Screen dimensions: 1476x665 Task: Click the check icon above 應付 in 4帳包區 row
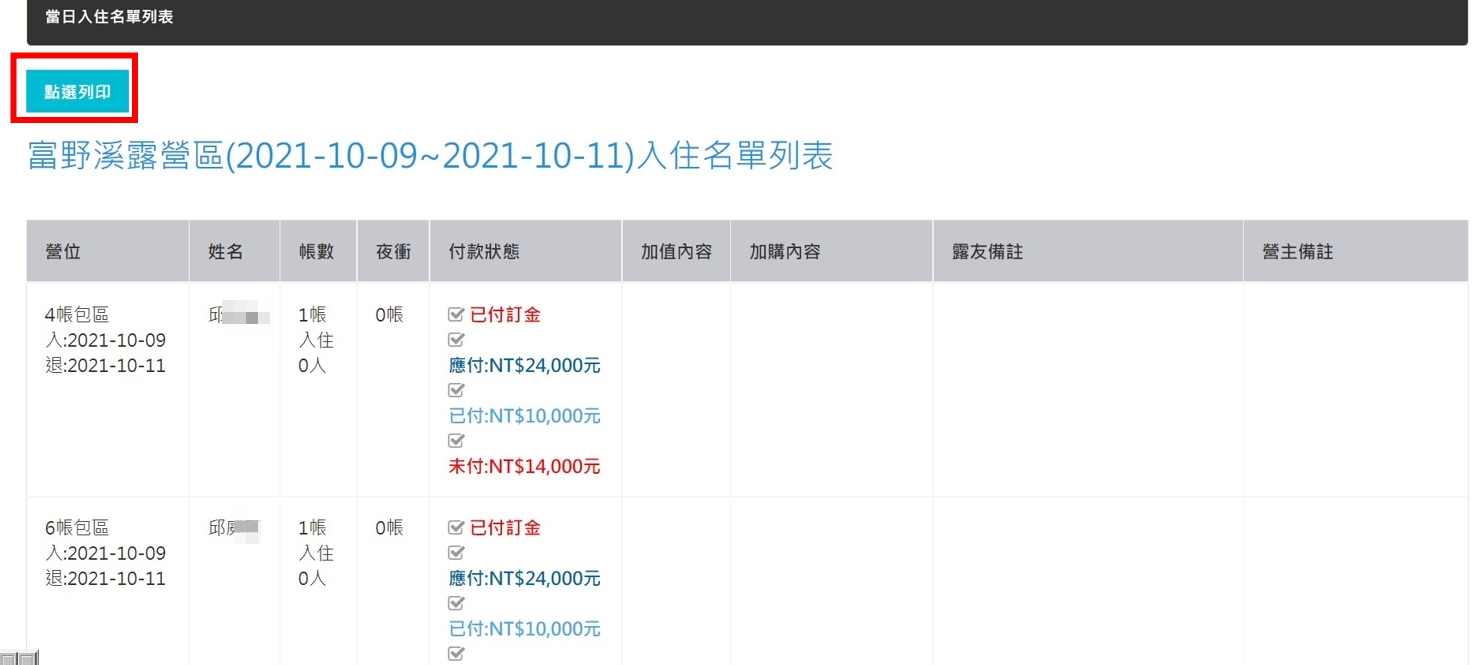tap(457, 340)
